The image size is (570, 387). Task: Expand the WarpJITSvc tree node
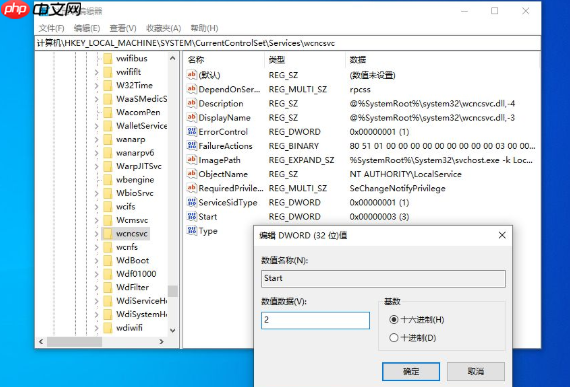pyautogui.click(x=96, y=166)
